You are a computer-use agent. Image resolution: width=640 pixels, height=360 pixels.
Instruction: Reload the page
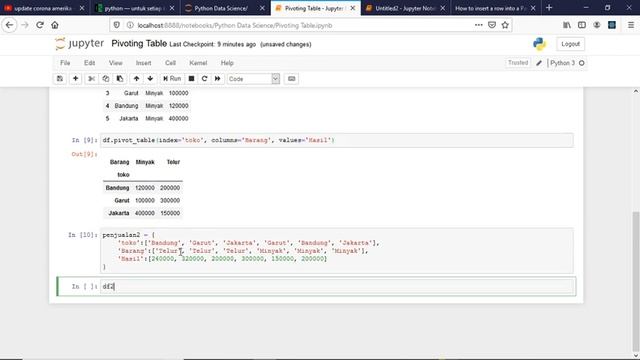40,25
